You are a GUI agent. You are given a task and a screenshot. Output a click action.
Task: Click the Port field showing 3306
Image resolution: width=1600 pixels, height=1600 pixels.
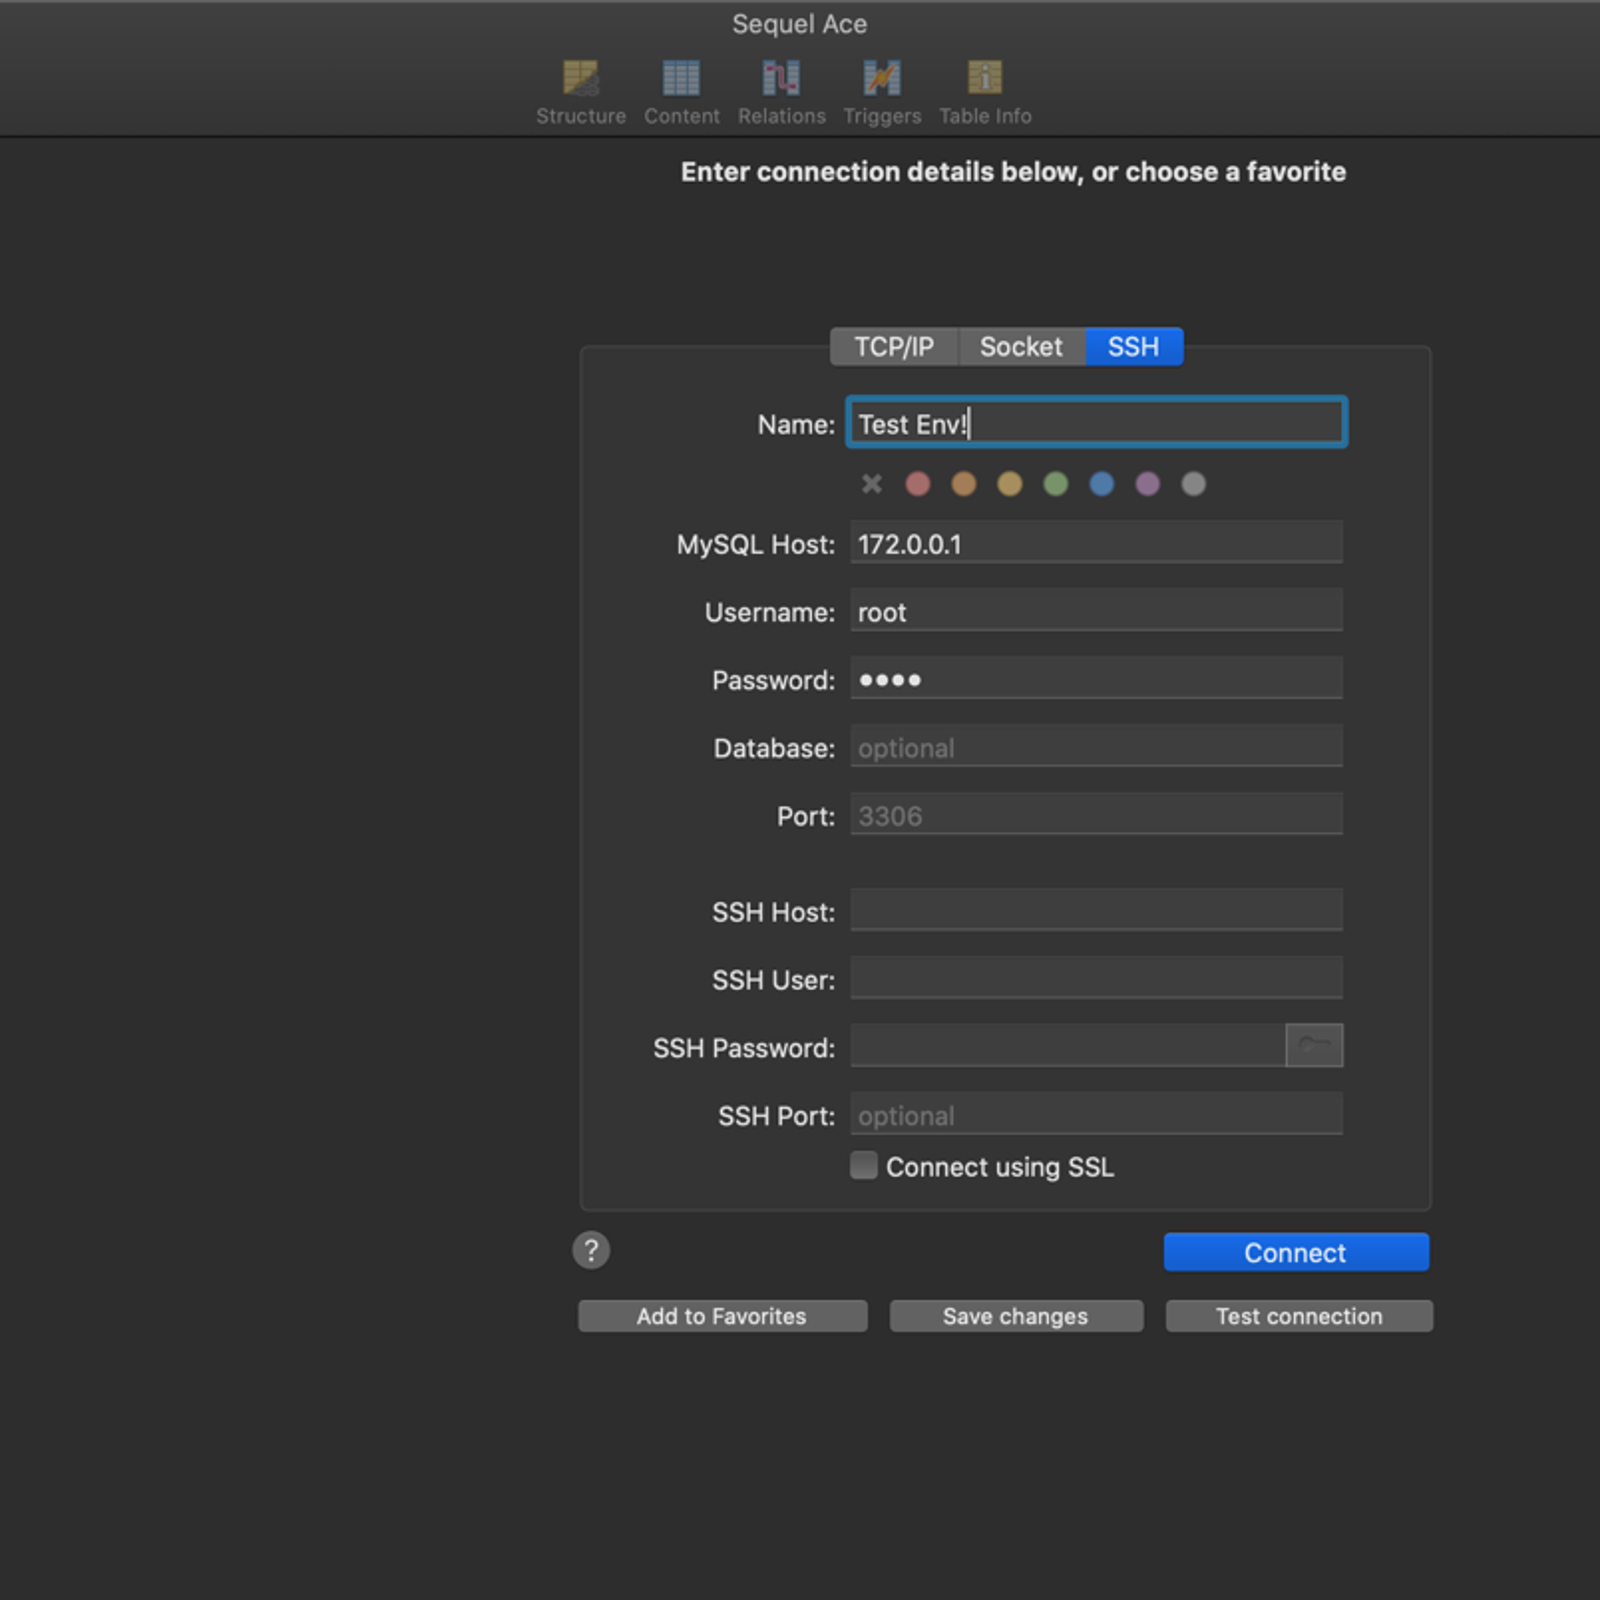point(1097,814)
